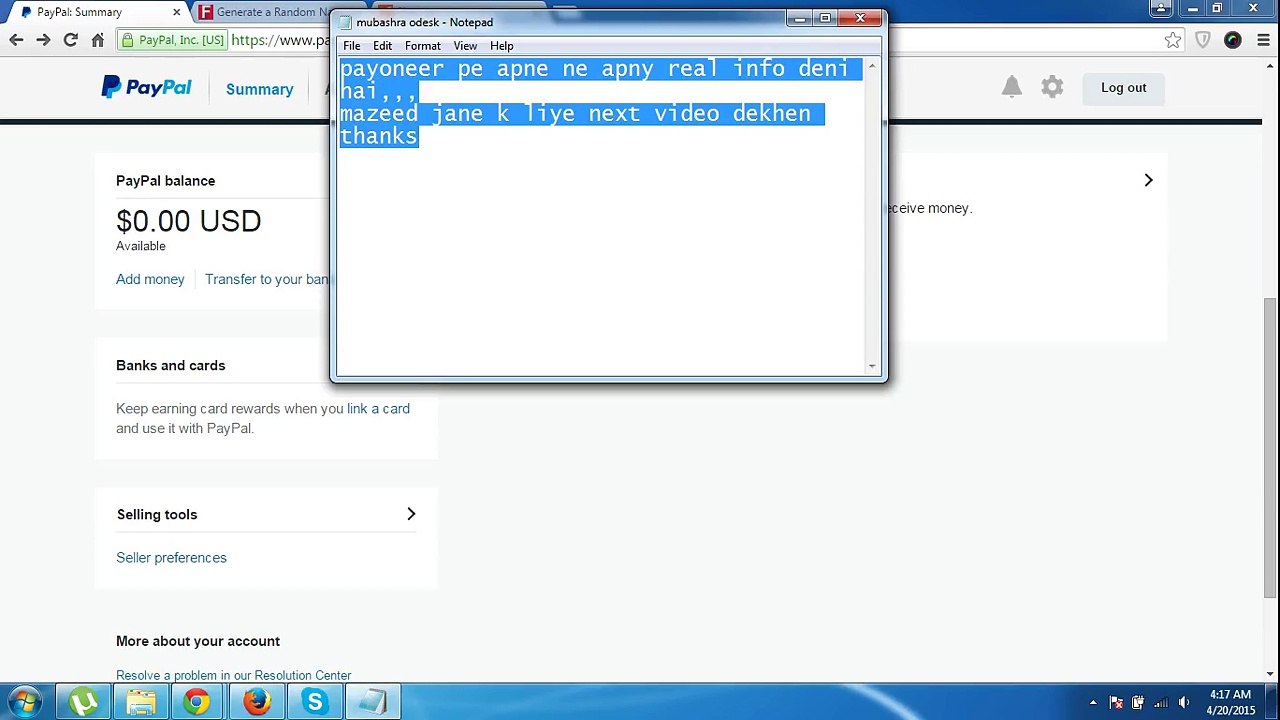1280x720 pixels.
Task: Click the More about your account heading
Action: tap(198, 641)
